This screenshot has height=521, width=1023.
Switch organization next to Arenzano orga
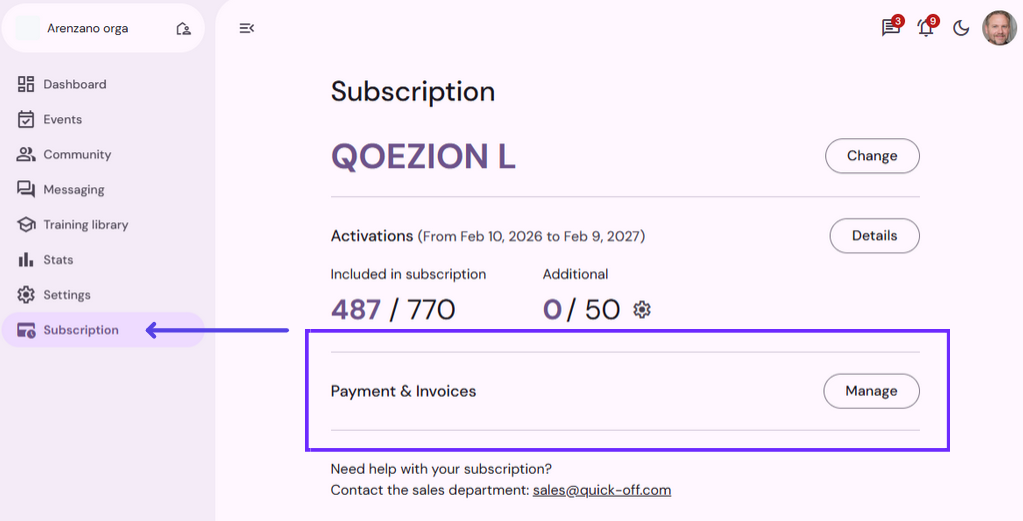tap(183, 29)
